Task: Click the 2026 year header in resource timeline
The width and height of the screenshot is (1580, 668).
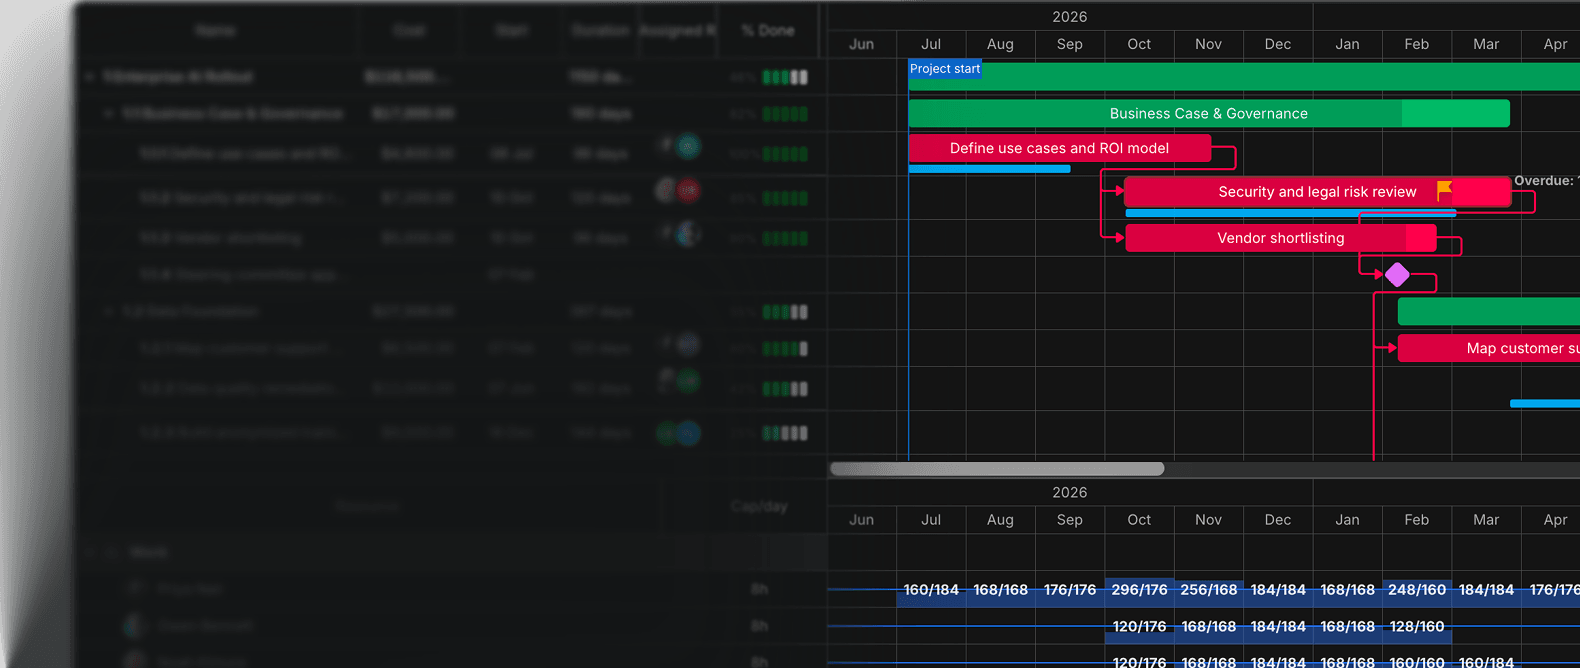Action: pyautogui.click(x=1069, y=492)
